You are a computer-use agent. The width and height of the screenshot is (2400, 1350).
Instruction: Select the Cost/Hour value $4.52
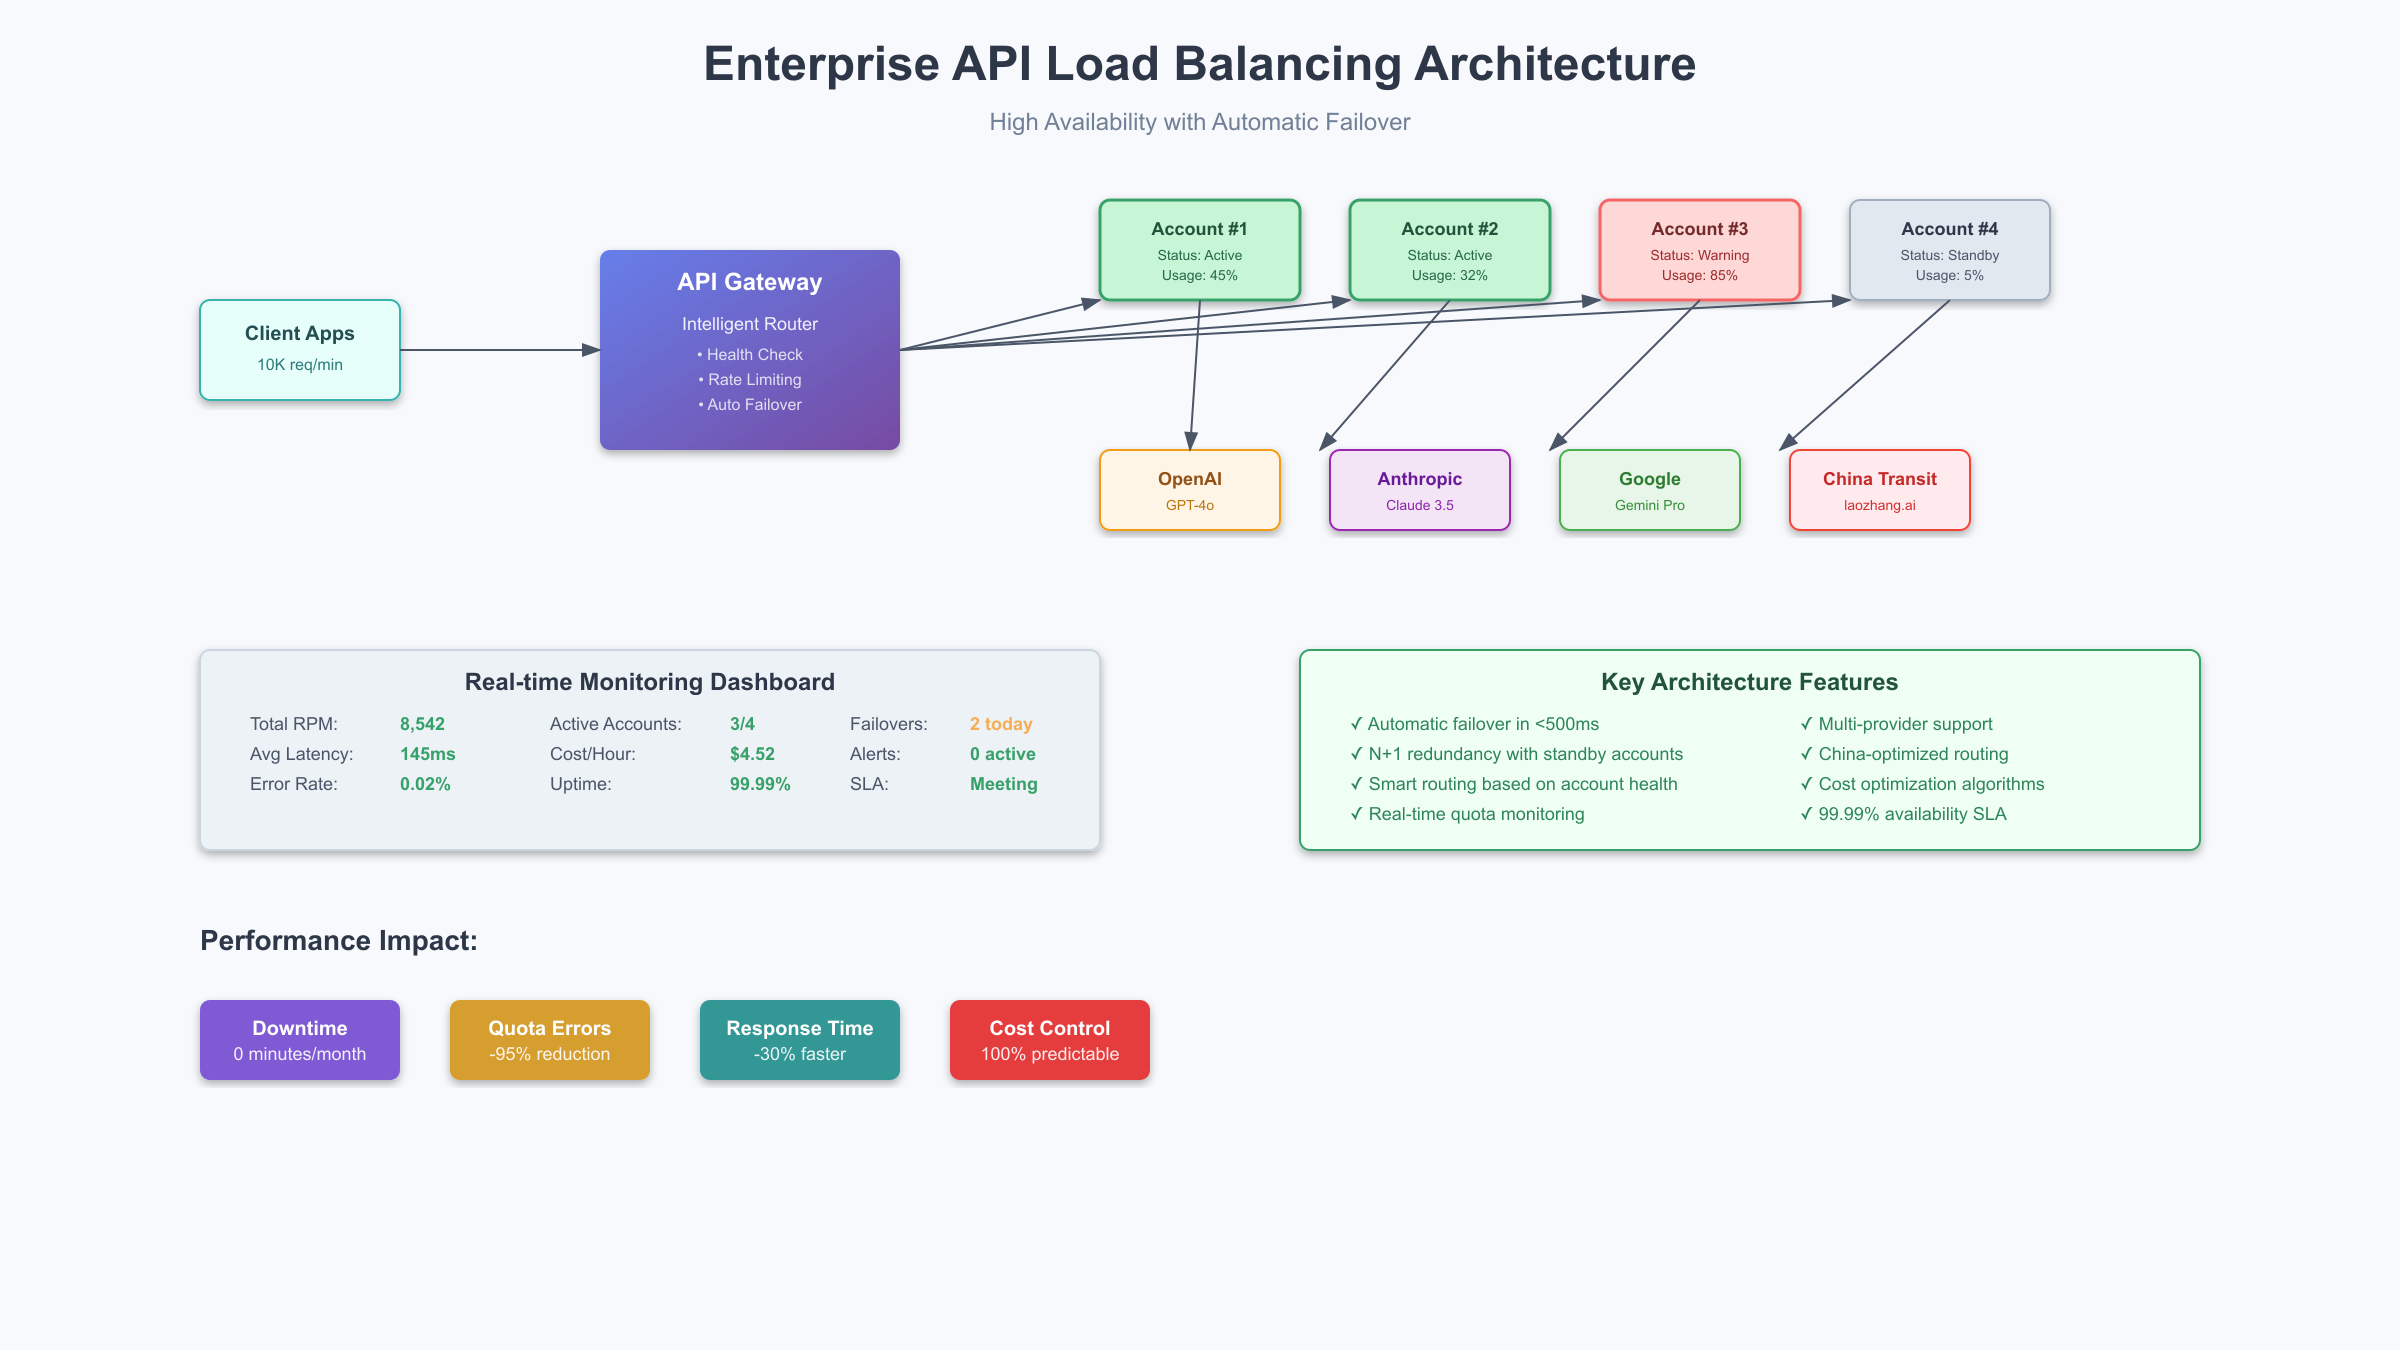point(752,754)
